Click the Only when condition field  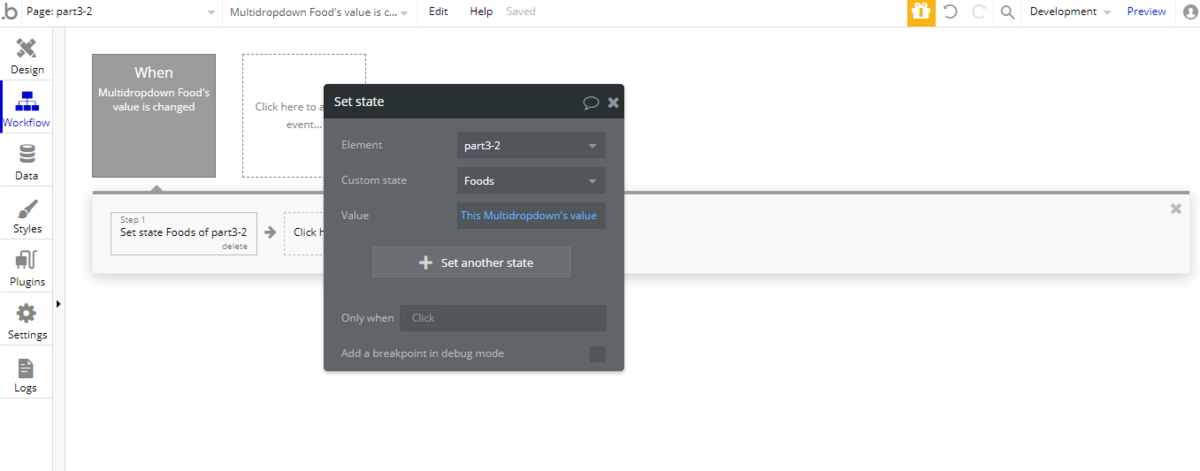503,318
